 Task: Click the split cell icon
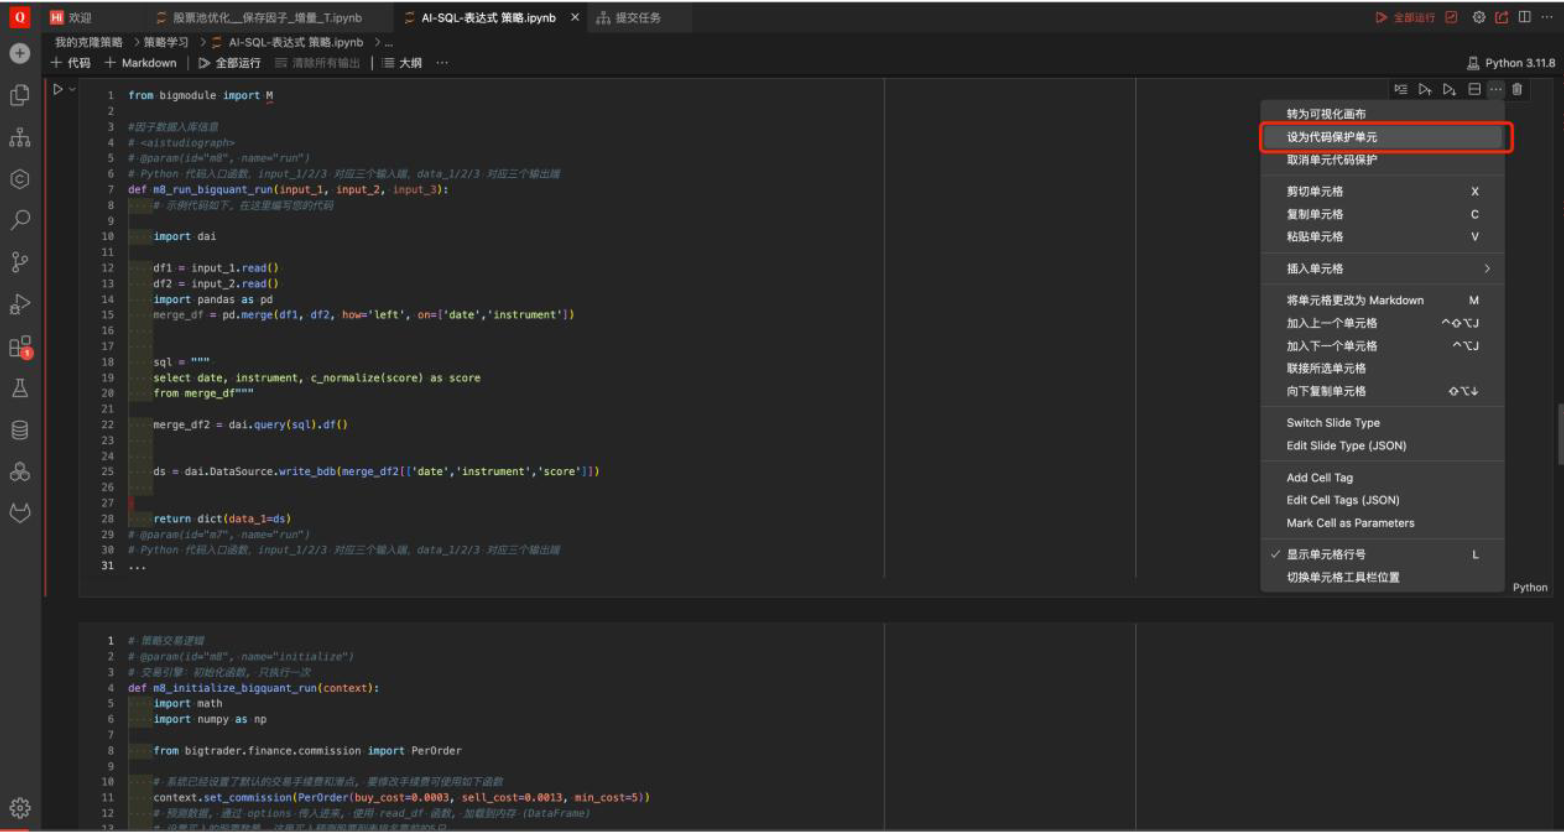tap(1474, 89)
